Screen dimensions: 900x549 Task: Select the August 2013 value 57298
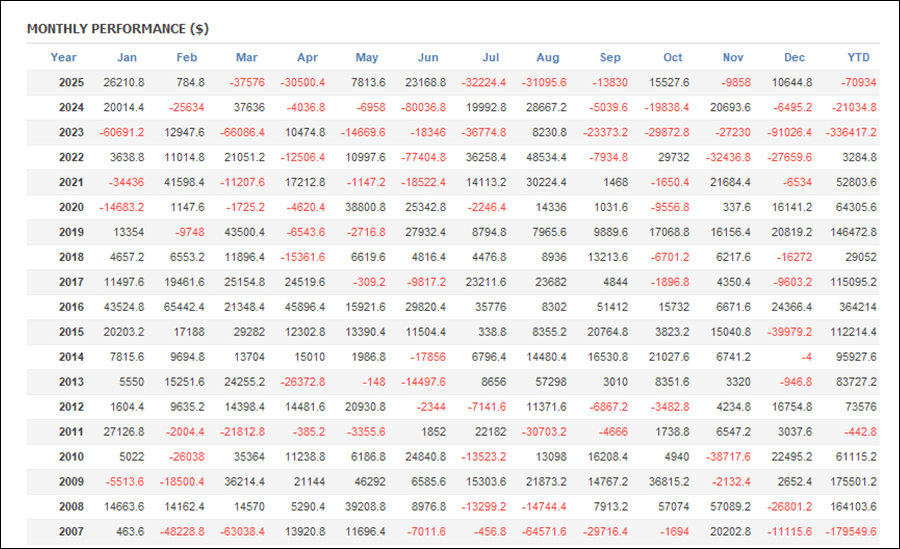tap(551, 382)
